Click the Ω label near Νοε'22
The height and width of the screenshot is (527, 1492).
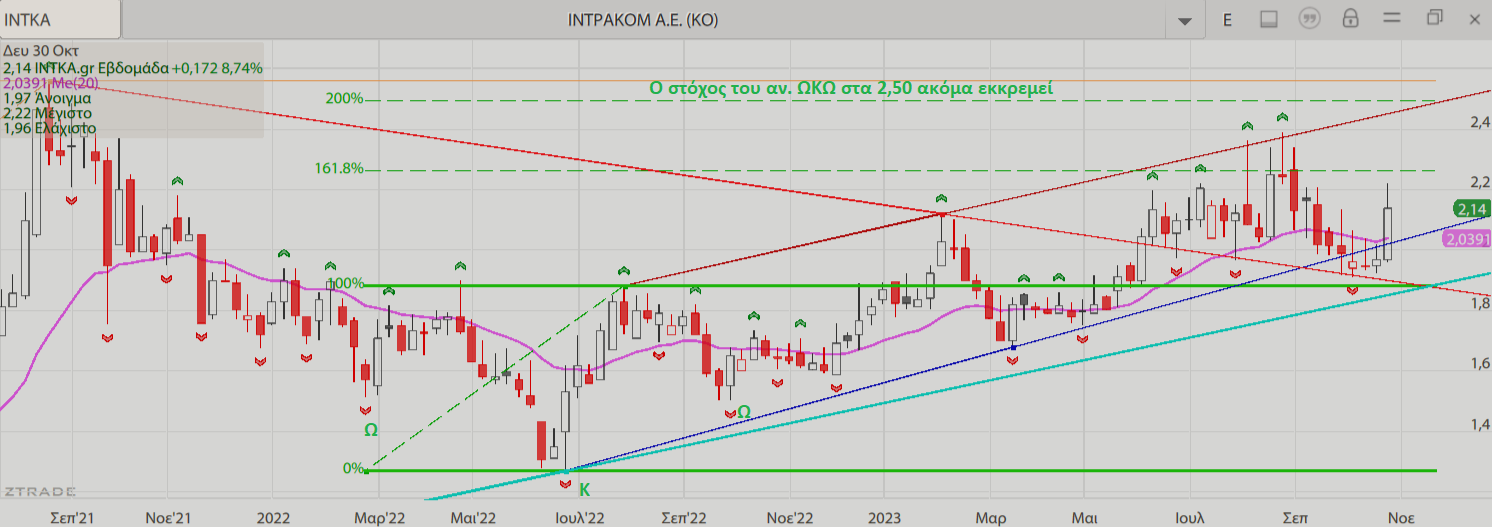[x=744, y=410]
